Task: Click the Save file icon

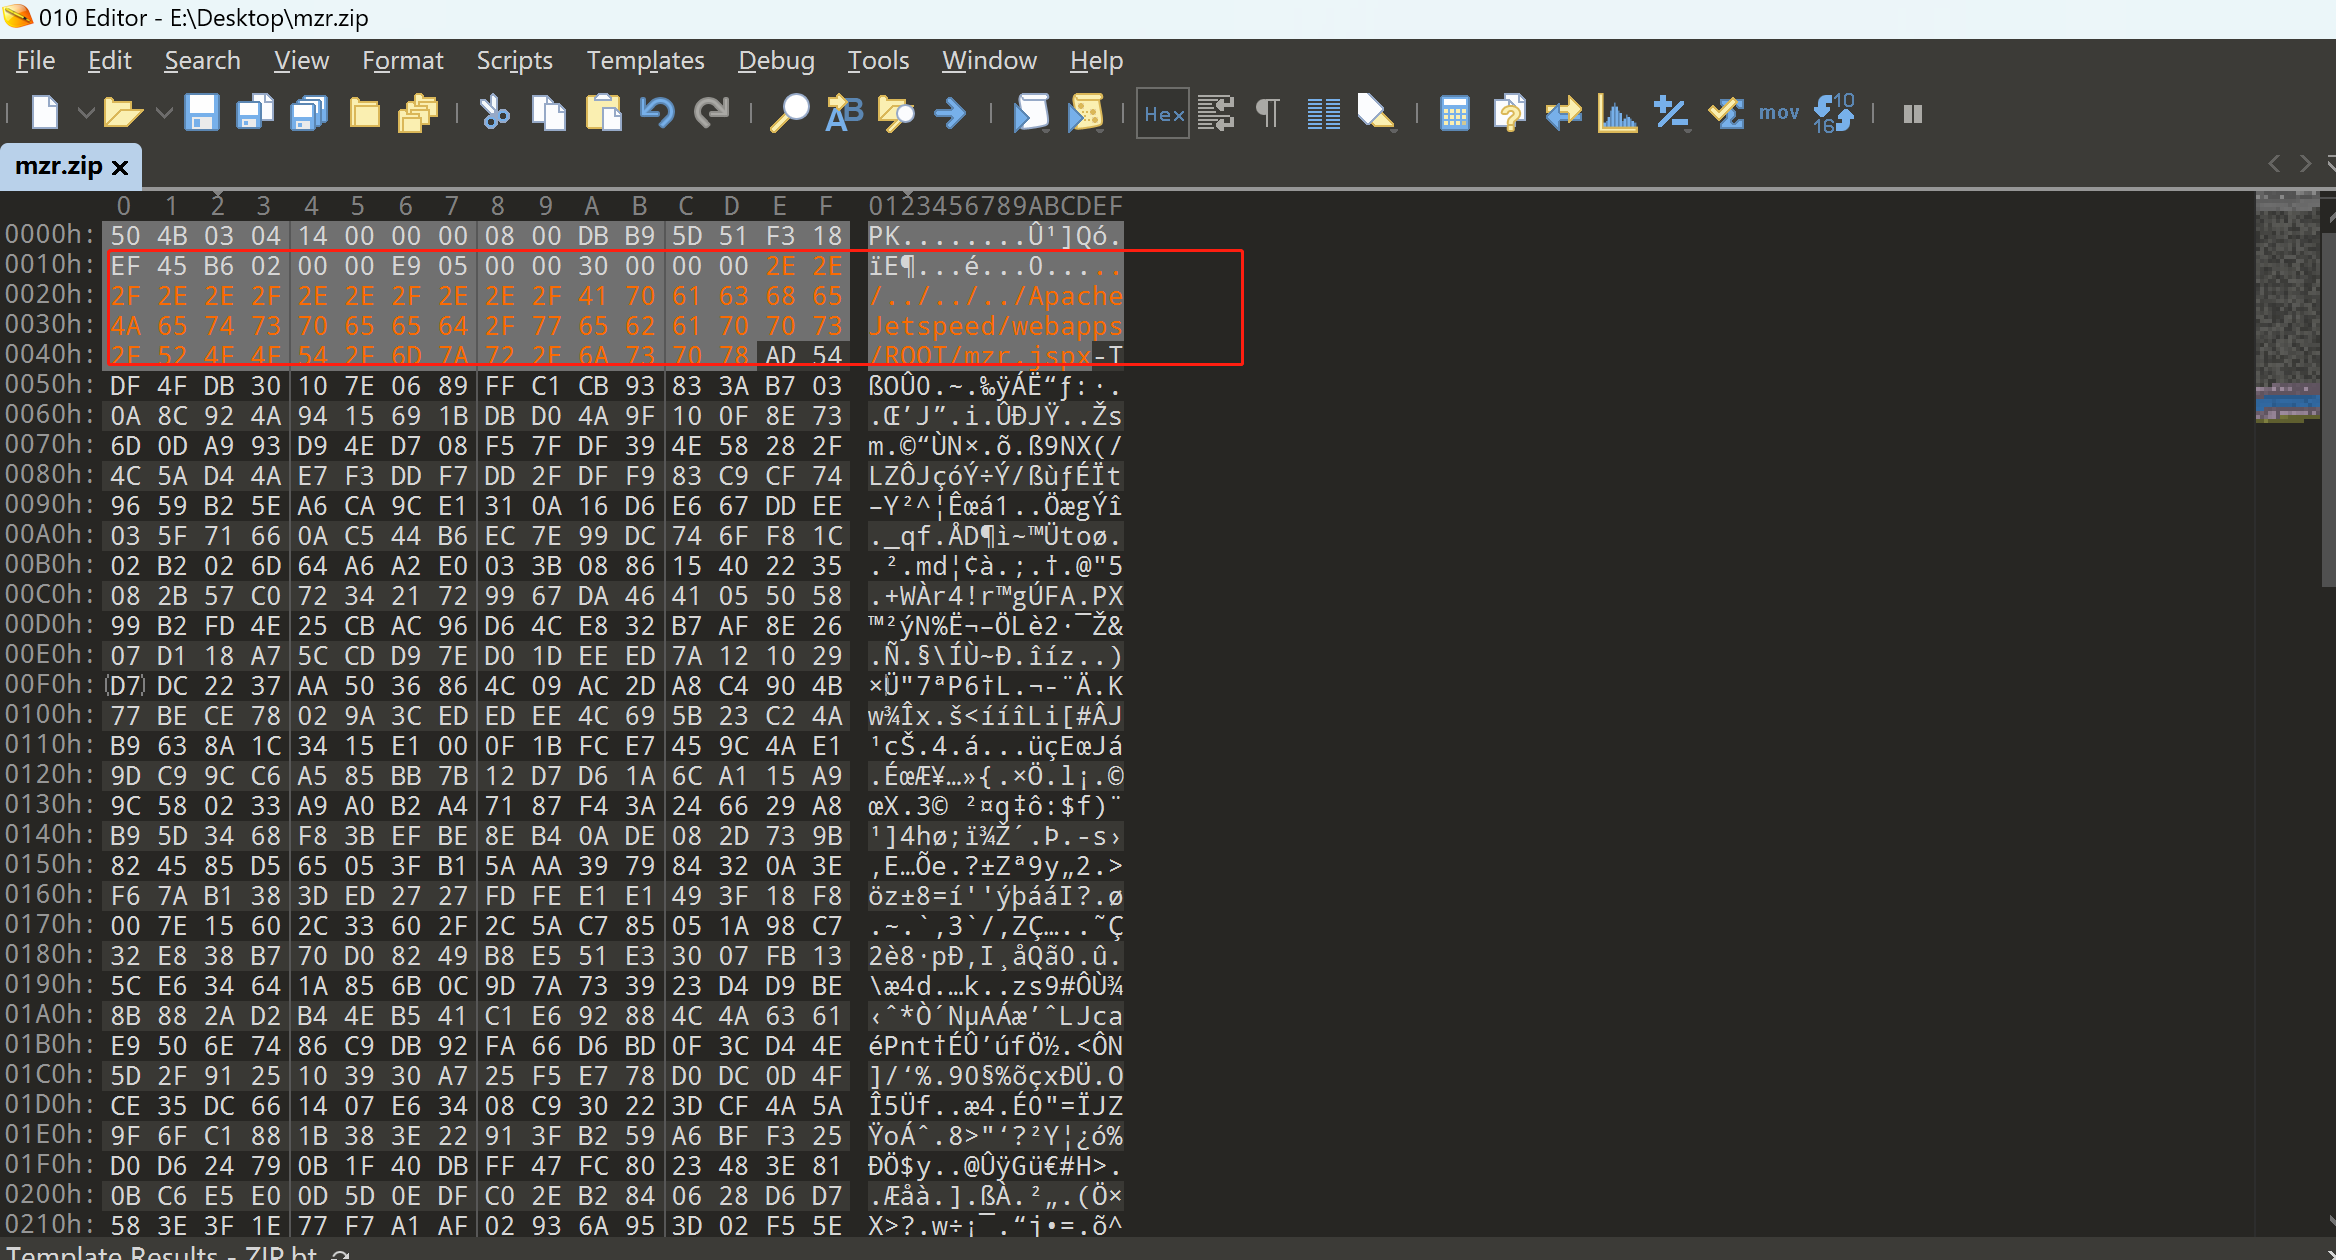Action: pyautogui.click(x=201, y=113)
